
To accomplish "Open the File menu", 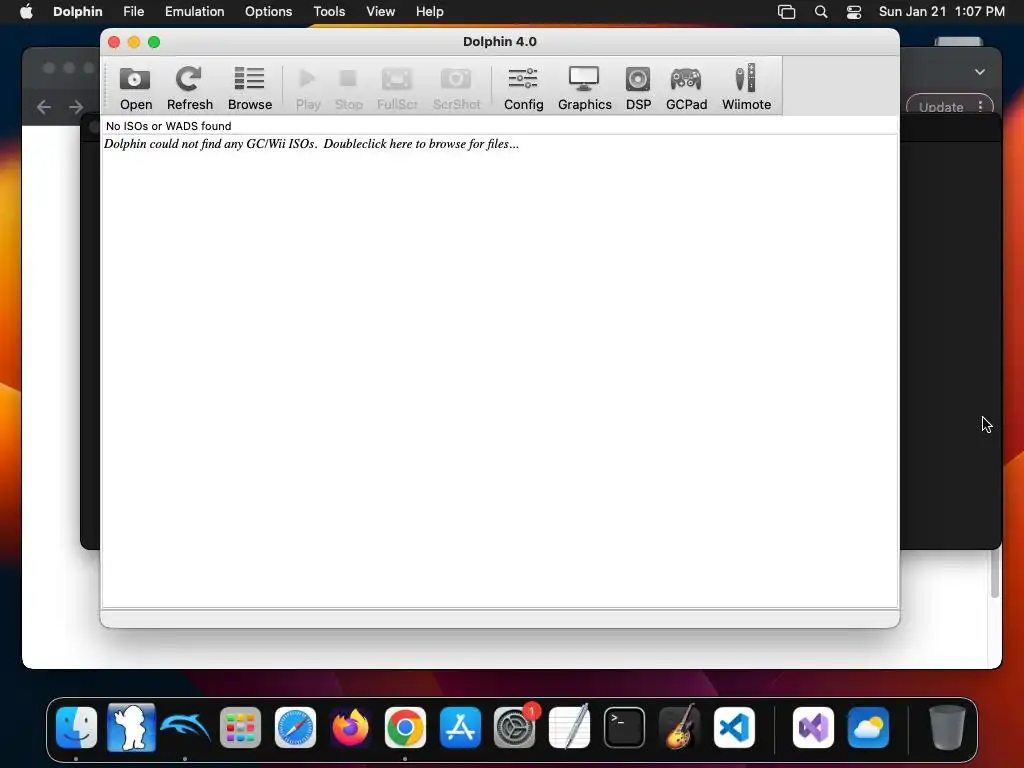I will tap(133, 12).
